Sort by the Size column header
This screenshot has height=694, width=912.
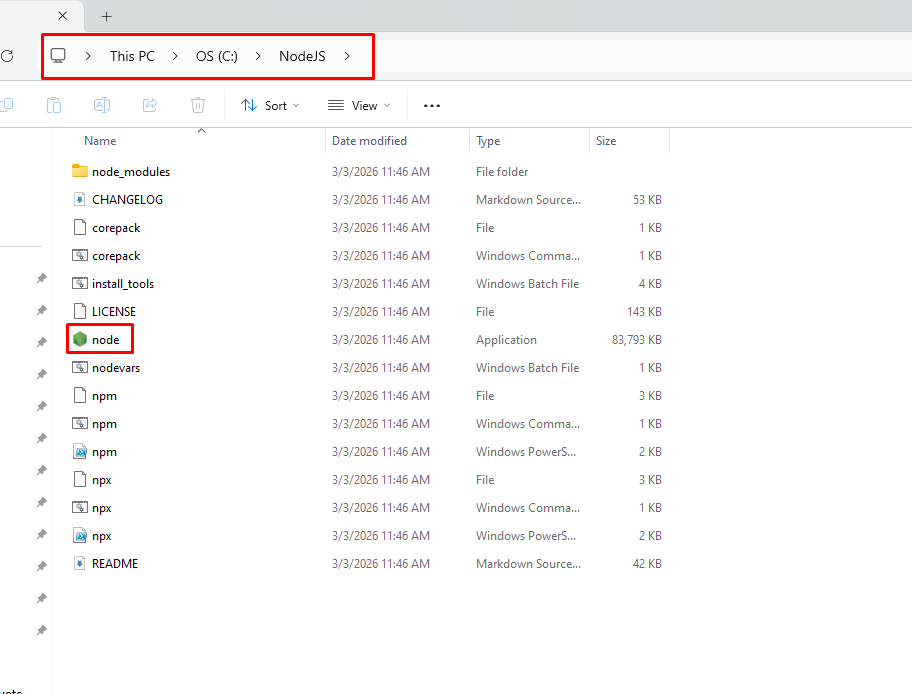click(x=605, y=141)
